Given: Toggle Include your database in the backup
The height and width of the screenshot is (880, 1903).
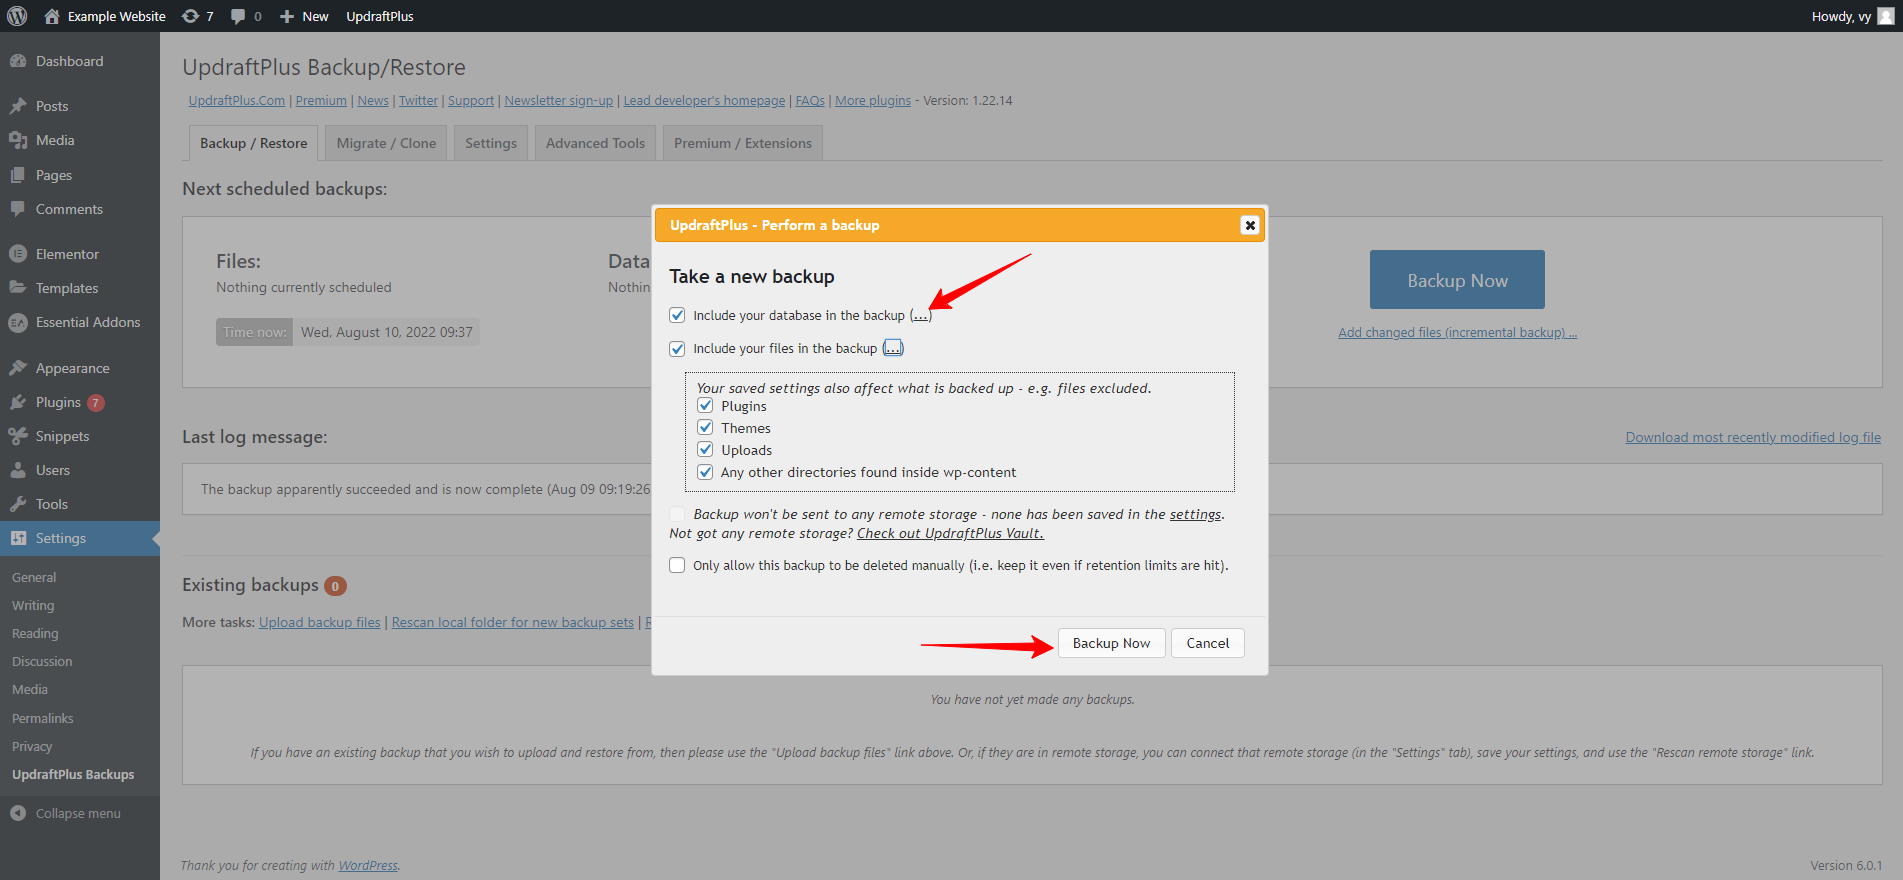Looking at the screenshot, I should [677, 315].
